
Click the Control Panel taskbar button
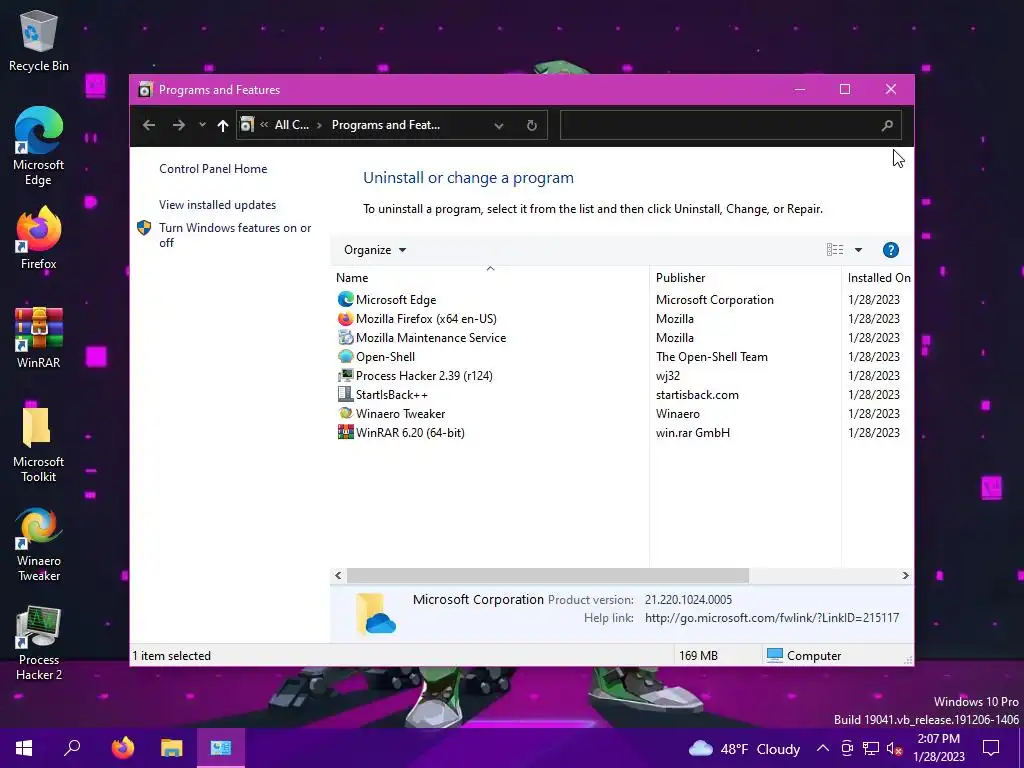221,748
